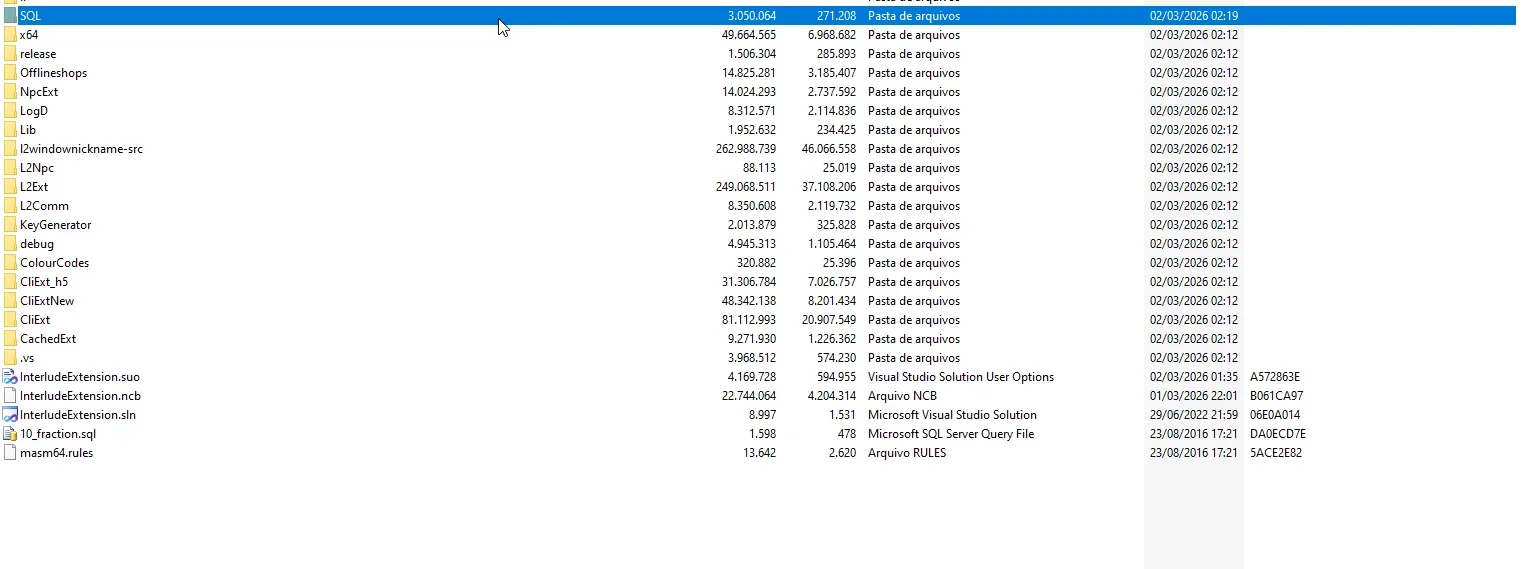1528x569 pixels.
Task: Select the InterludeExtension.ncb file name
Action: point(80,396)
